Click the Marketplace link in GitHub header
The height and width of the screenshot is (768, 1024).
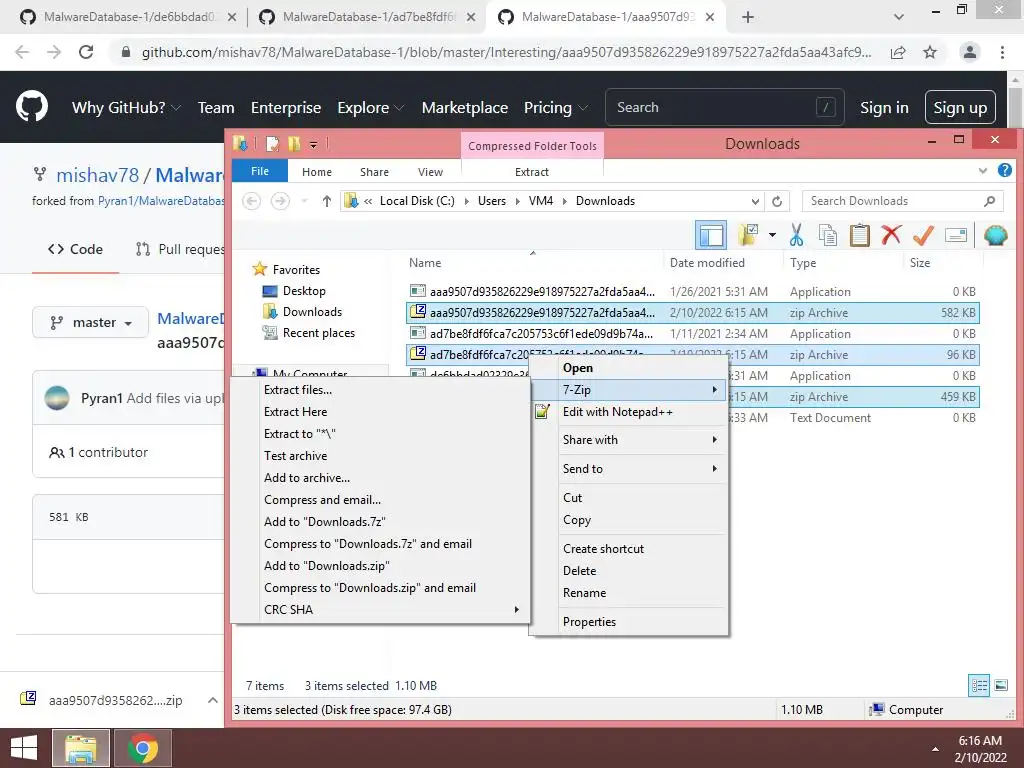point(464,107)
